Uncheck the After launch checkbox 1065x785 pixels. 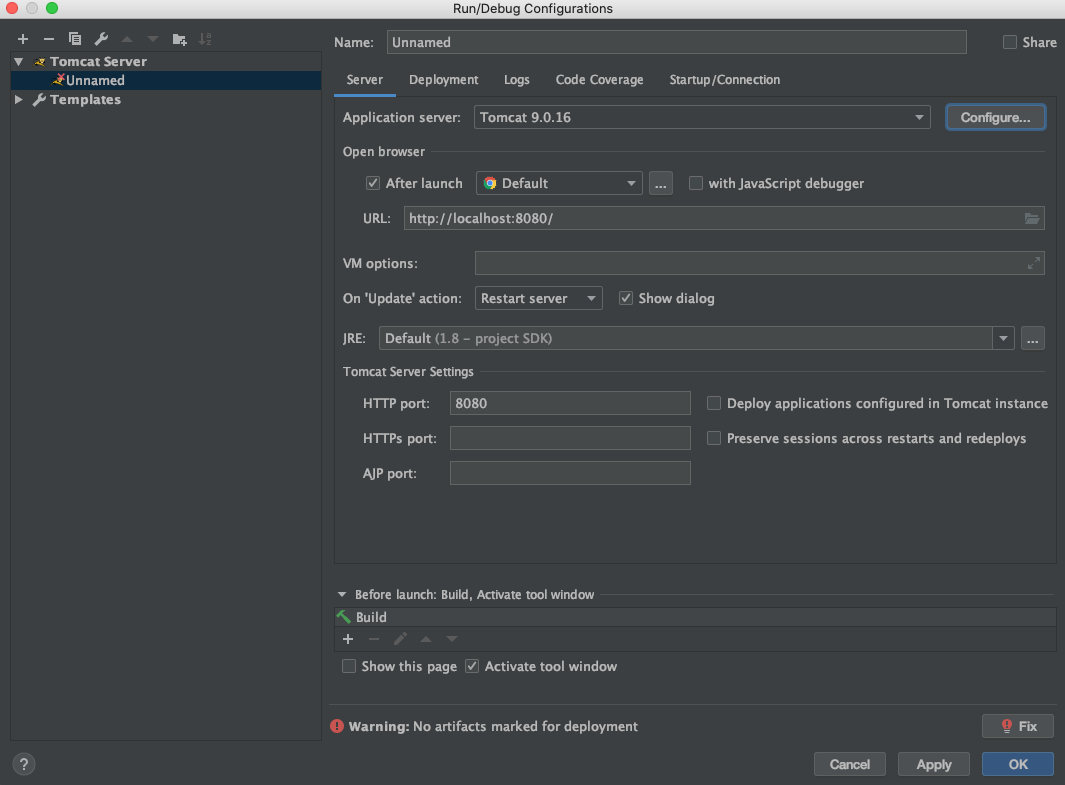[x=372, y=183]
